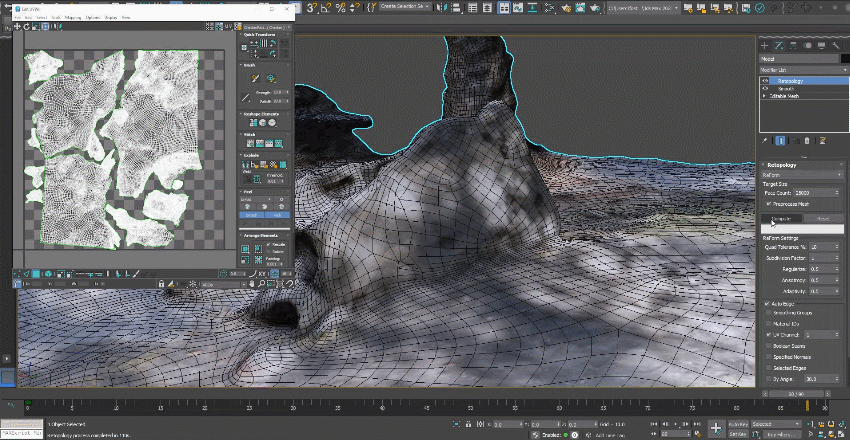Switch to Vertex sub-object mode in UV editor
850x440 pixels.
[x=18, y=274]
